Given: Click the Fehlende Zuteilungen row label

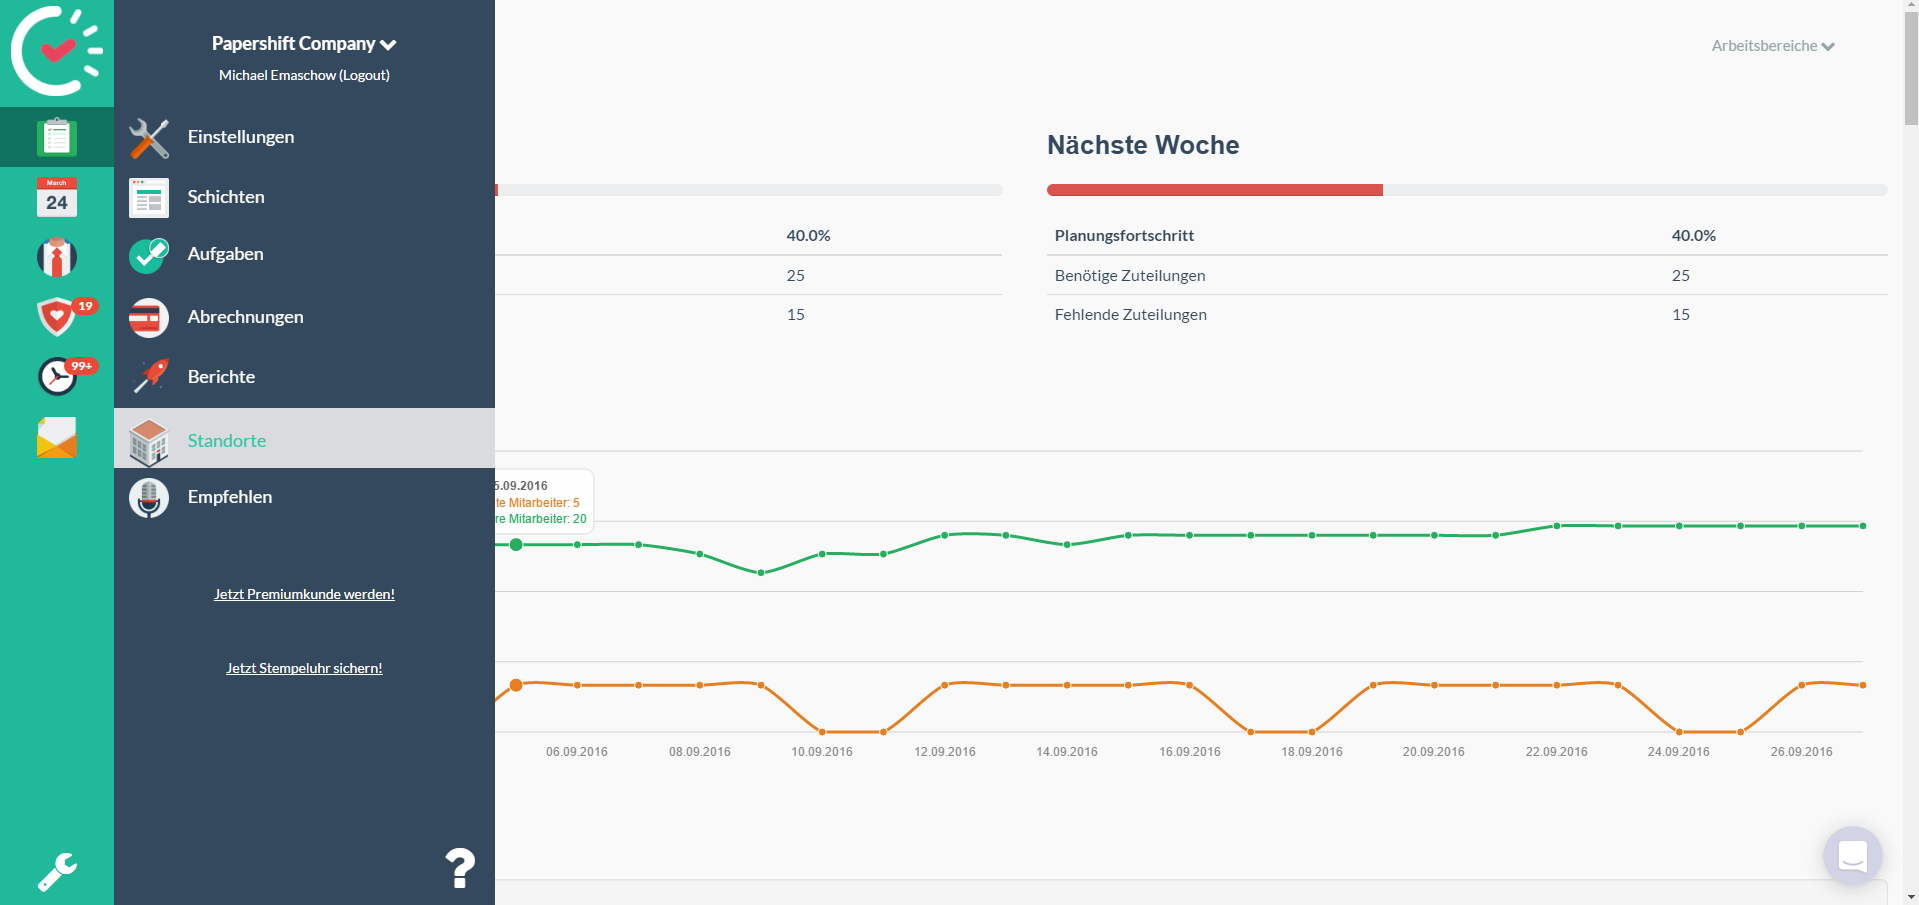Looking at the screenshot, I should click(1131, 315).
